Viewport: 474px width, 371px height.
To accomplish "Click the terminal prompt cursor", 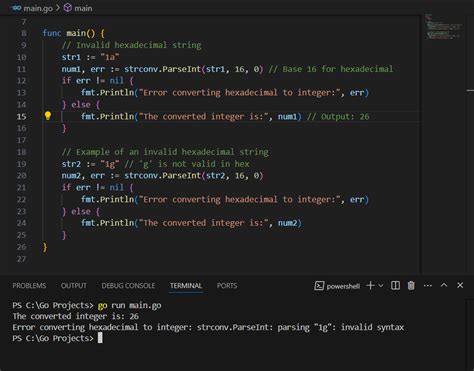I will [x=100, y=338].
